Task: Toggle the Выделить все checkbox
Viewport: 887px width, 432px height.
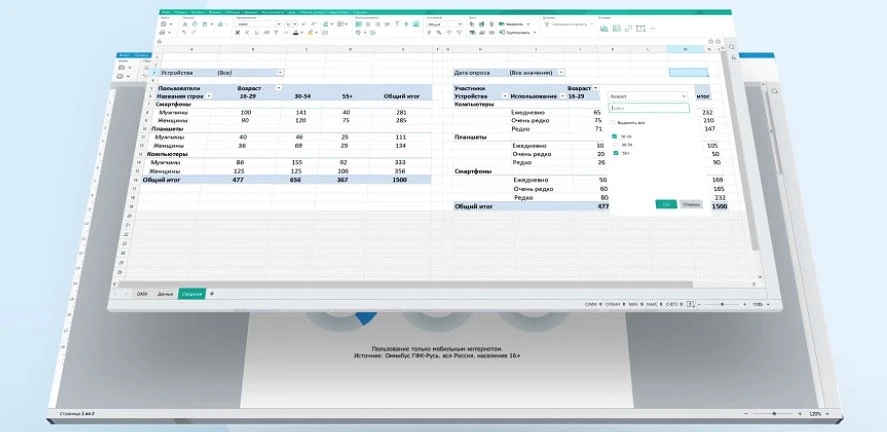Action: [x=614, y=121]
